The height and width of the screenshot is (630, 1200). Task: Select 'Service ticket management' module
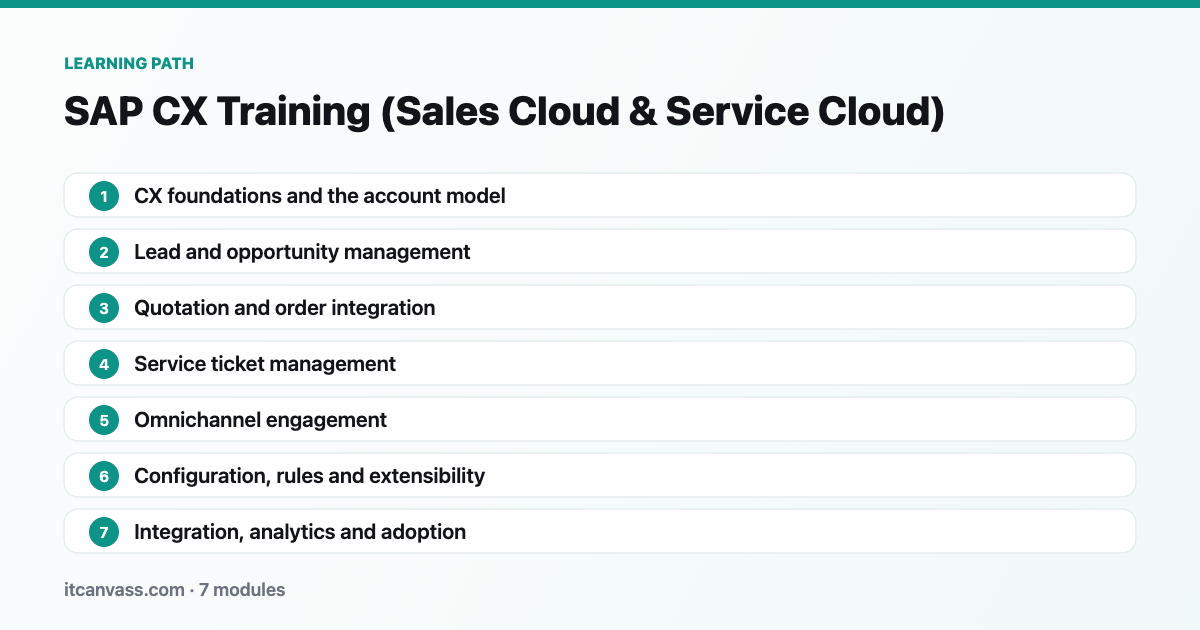pos(600,363)
